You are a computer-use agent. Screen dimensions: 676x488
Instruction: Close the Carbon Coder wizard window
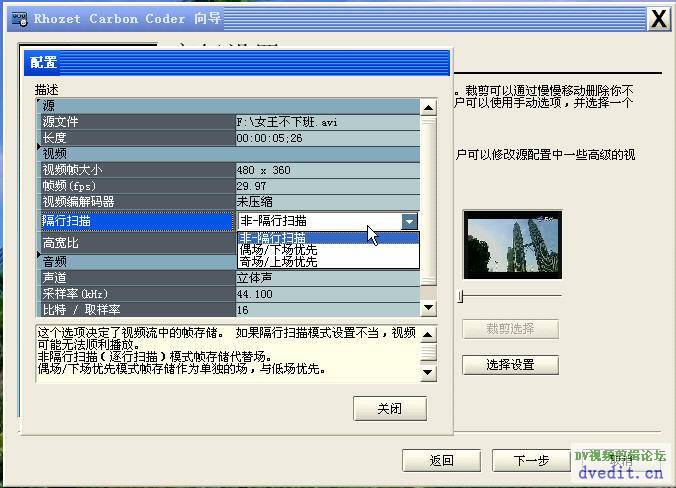pos(658,19)
